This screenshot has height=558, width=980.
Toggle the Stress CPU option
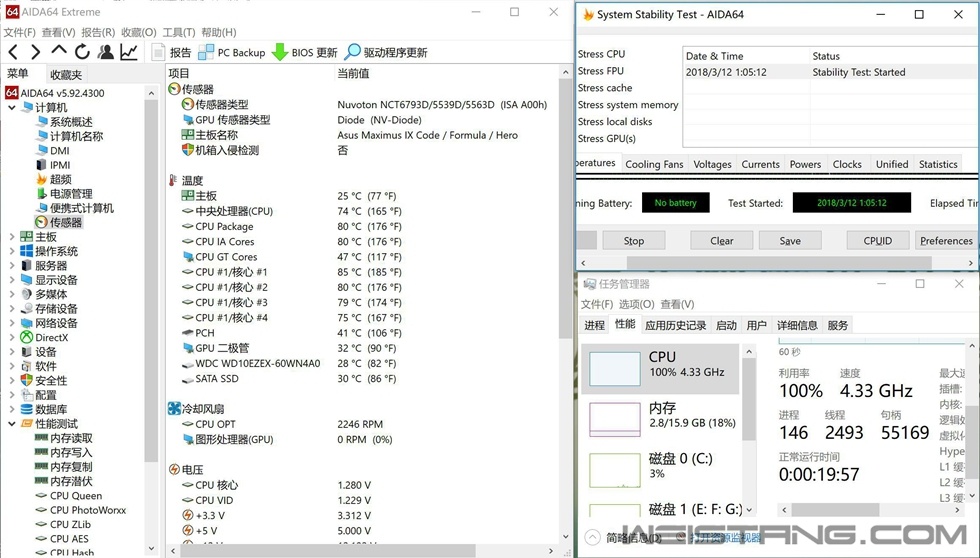coord(601,54)
